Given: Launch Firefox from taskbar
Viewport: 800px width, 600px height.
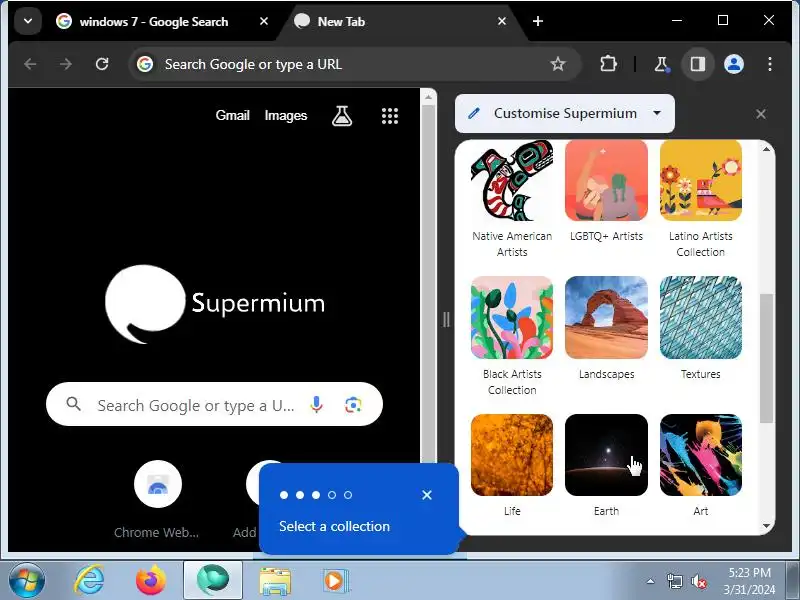Looking at the screenshot, I should pyautogui.click(x=151, y=581).
